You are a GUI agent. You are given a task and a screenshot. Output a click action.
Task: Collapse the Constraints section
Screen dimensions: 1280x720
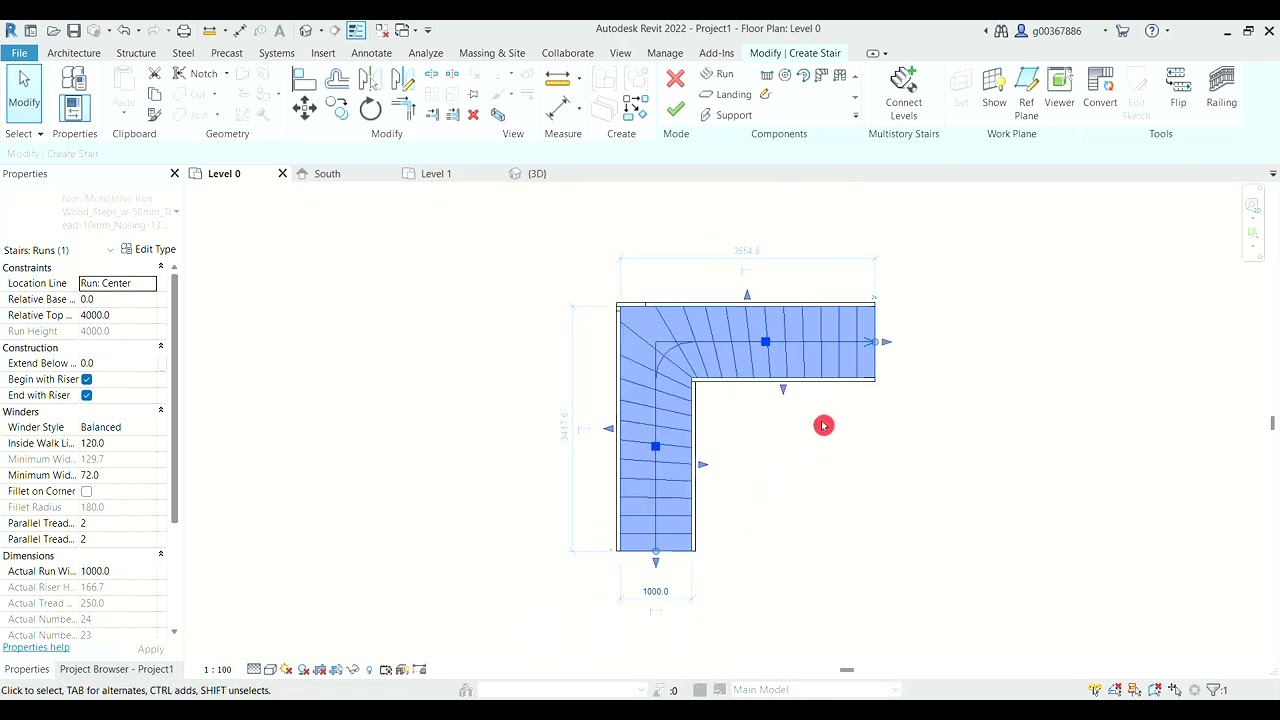tap(161, 267)
